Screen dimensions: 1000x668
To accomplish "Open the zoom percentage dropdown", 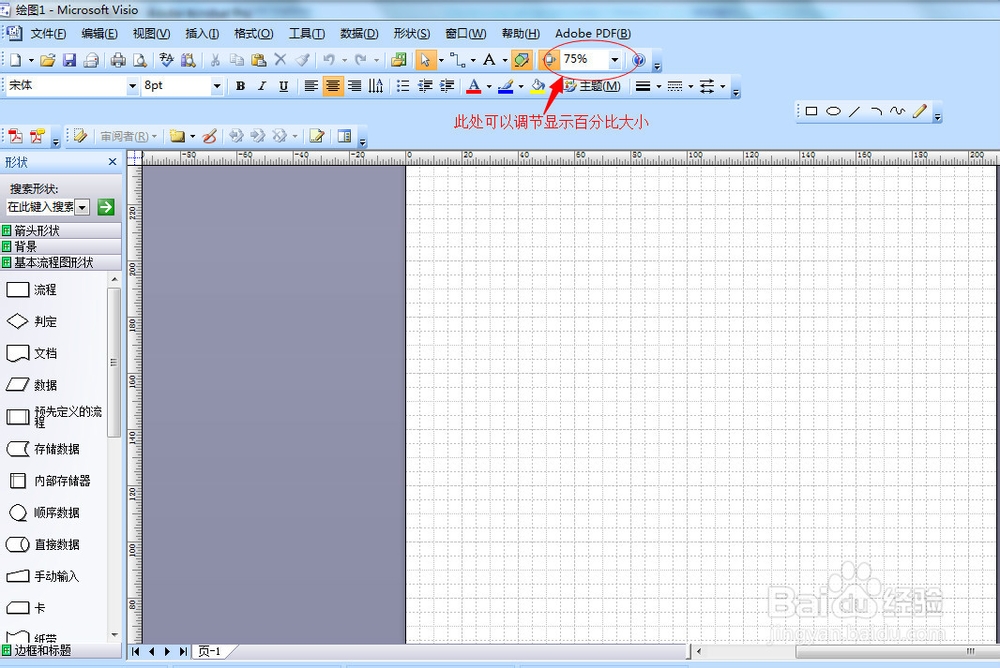I will tap(615, 60).
